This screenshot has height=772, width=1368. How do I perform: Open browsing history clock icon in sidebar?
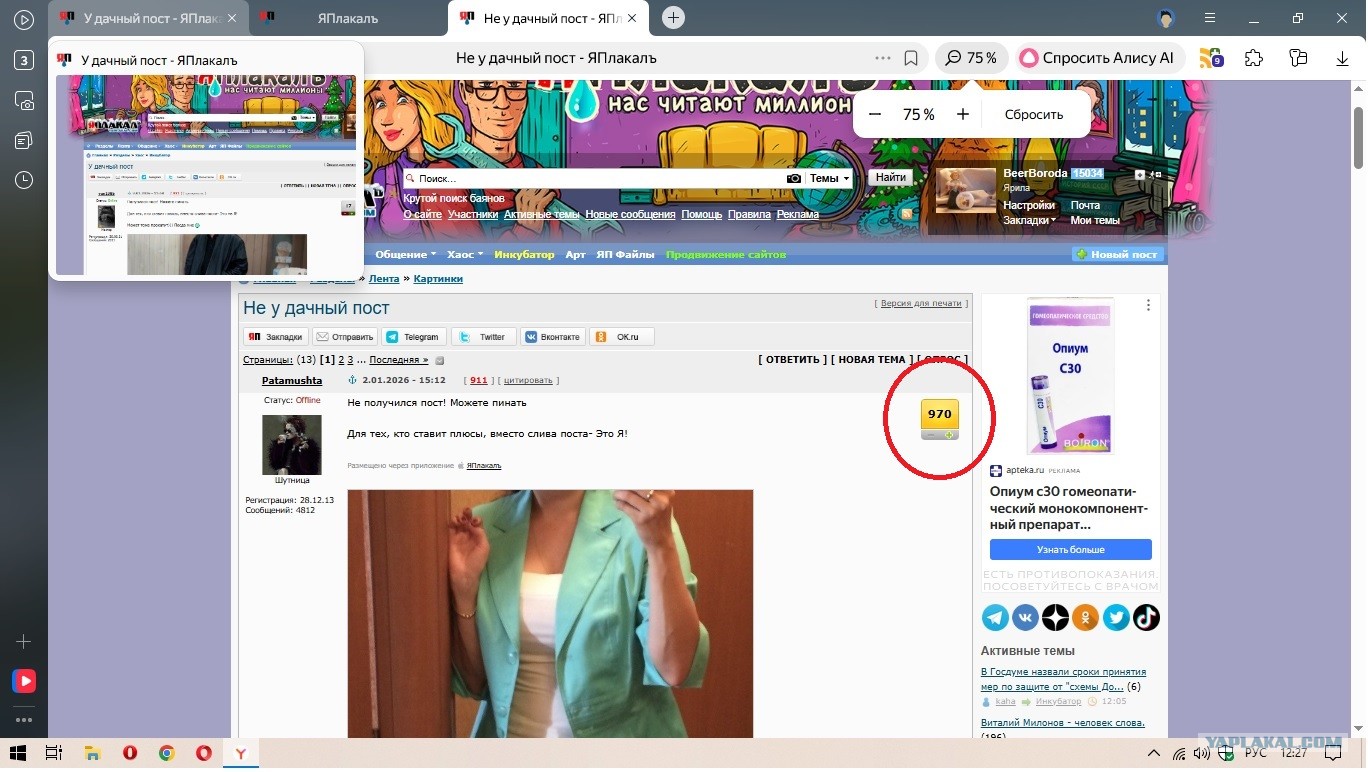coord(24,180)
